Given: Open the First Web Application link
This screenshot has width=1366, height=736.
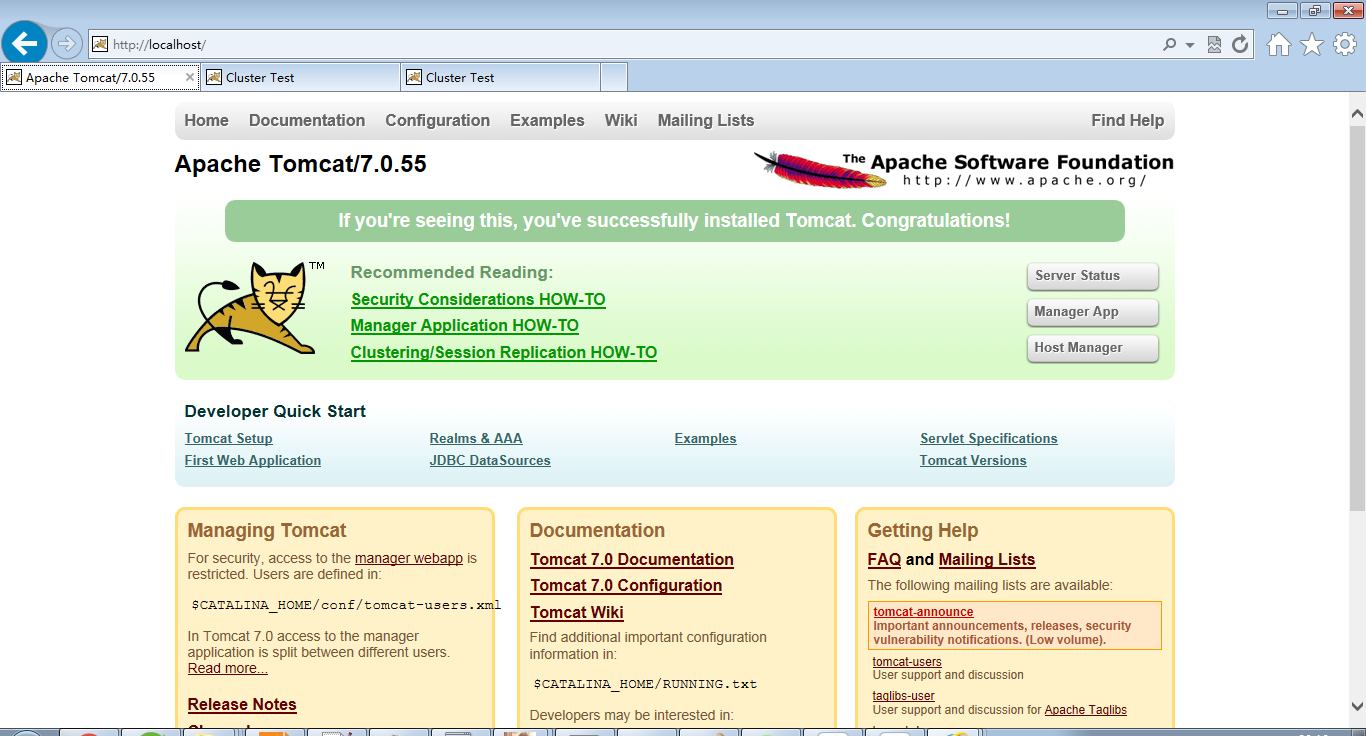Looking at the screenshot, I should pyautogui.click(x=253, y=461).
